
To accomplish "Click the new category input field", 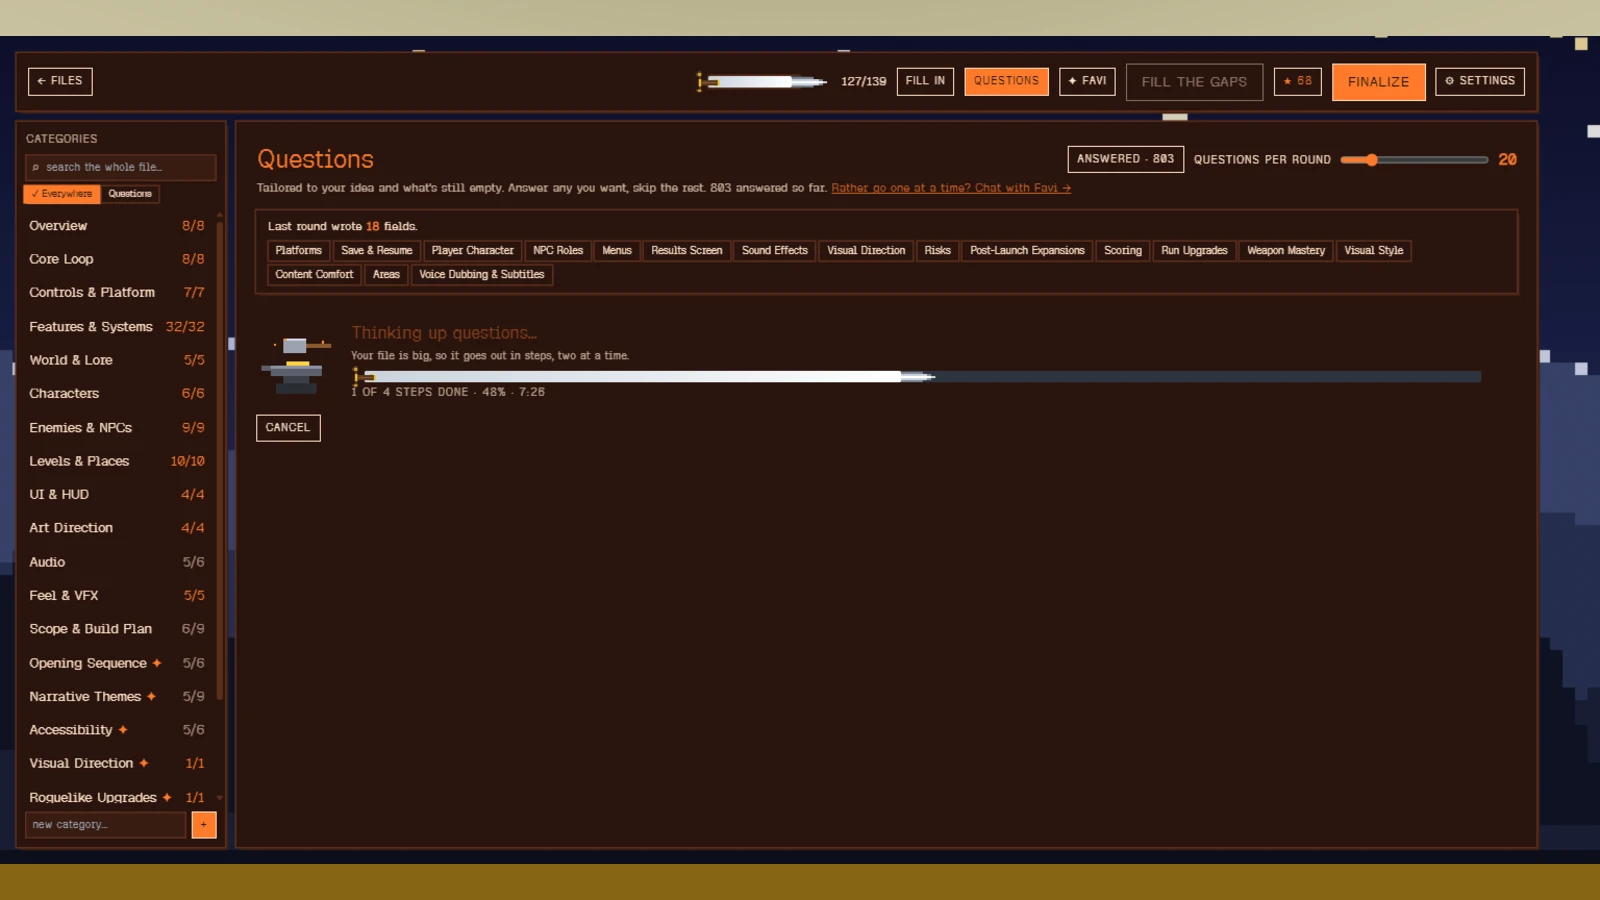I will pyautogui.click(x=106, y=825).
